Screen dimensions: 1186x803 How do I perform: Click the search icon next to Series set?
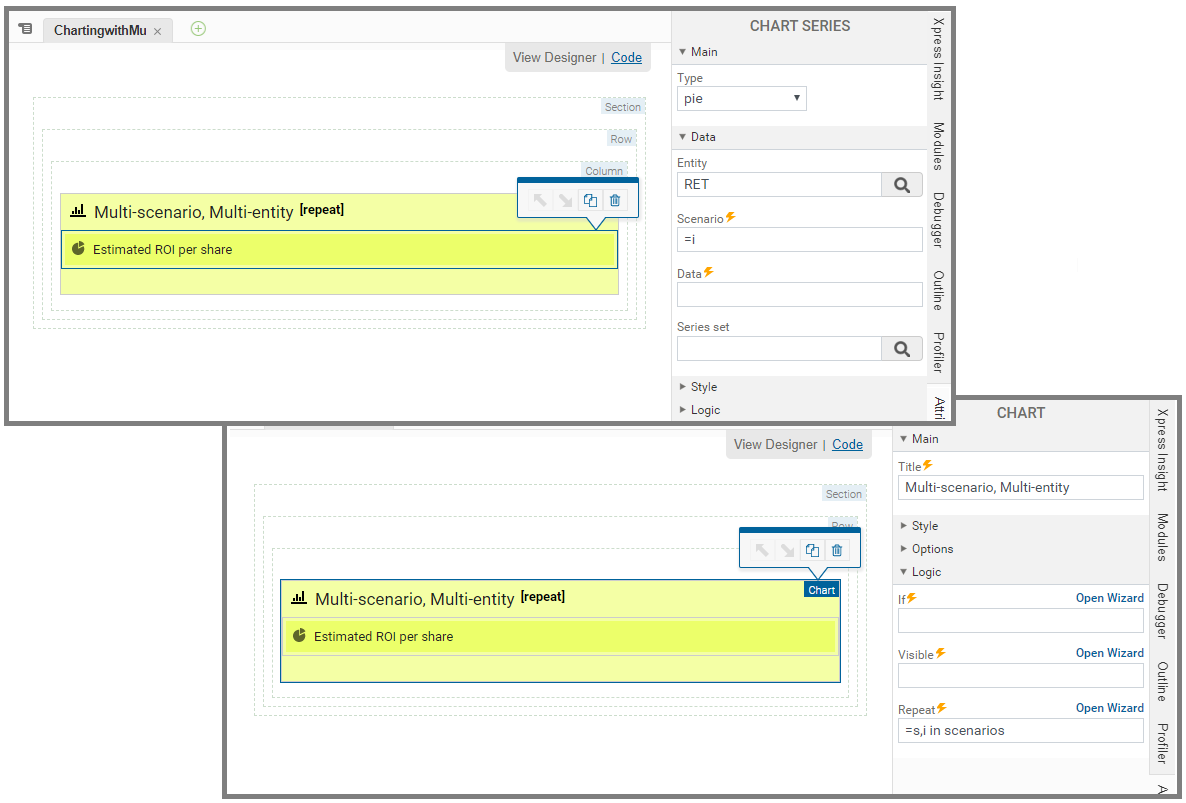[901, 348]
